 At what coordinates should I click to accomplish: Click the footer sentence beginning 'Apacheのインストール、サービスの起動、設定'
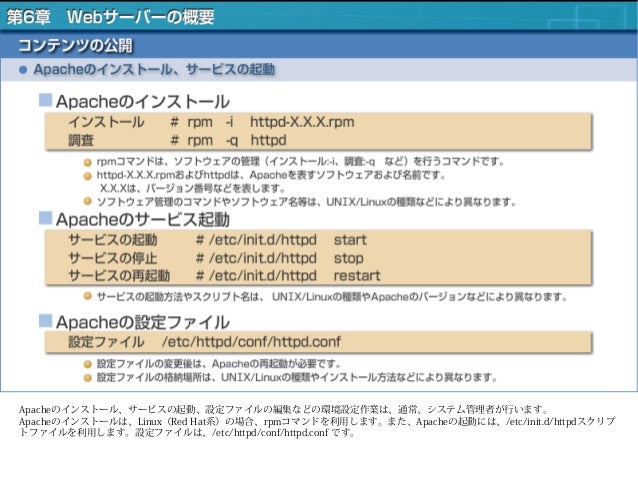coord(284,409)
